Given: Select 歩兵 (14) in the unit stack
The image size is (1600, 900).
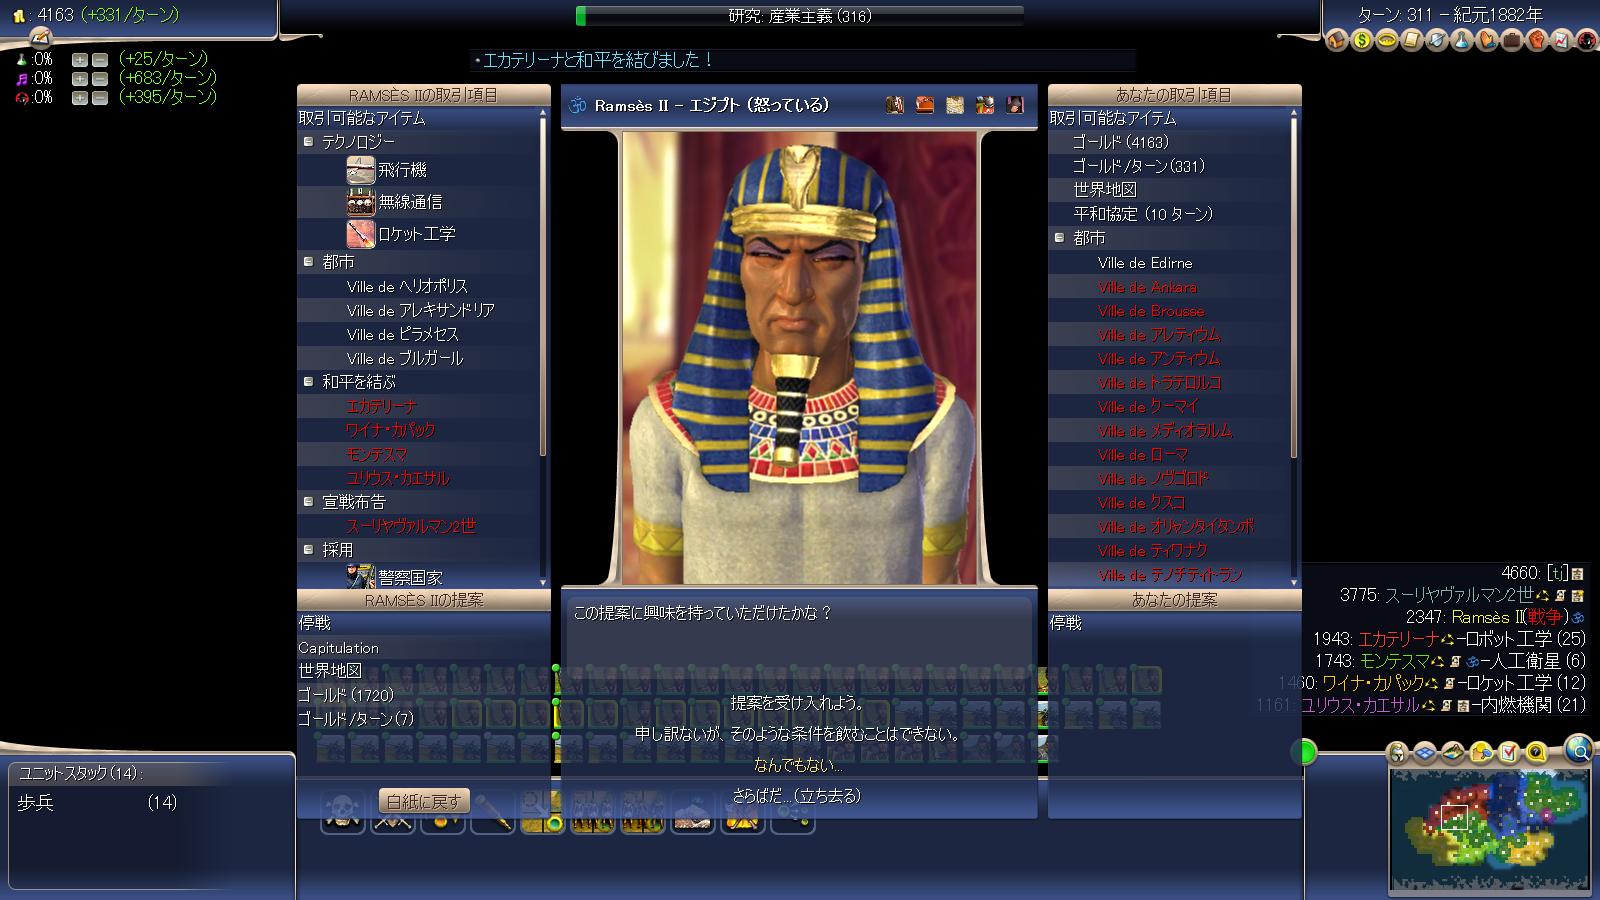Looking at the screenshot, I should [x=97, y=802].
